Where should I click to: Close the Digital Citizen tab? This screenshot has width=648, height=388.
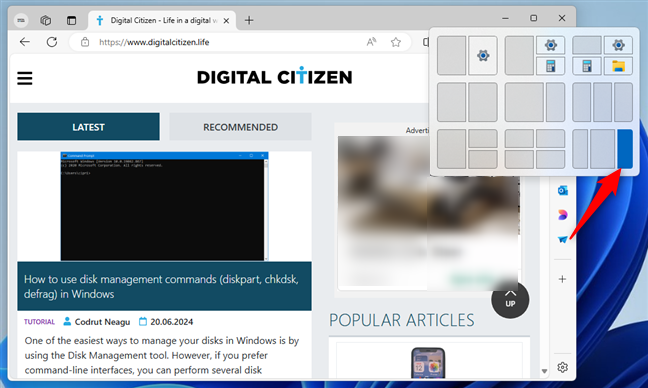[226, 20]
